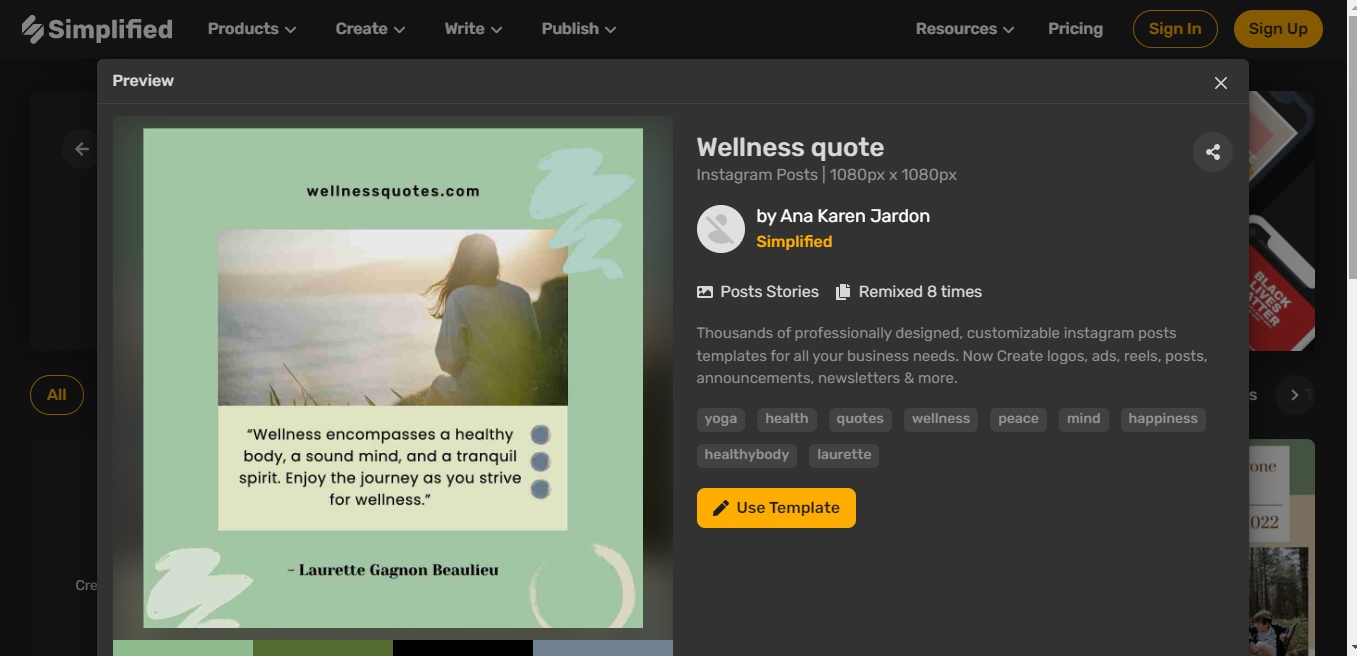The height and width of the screenshot is (656, 1357).
Task: Close the Preview dialog with the X
Action: pyautogui.click(x=1220, y=83)
